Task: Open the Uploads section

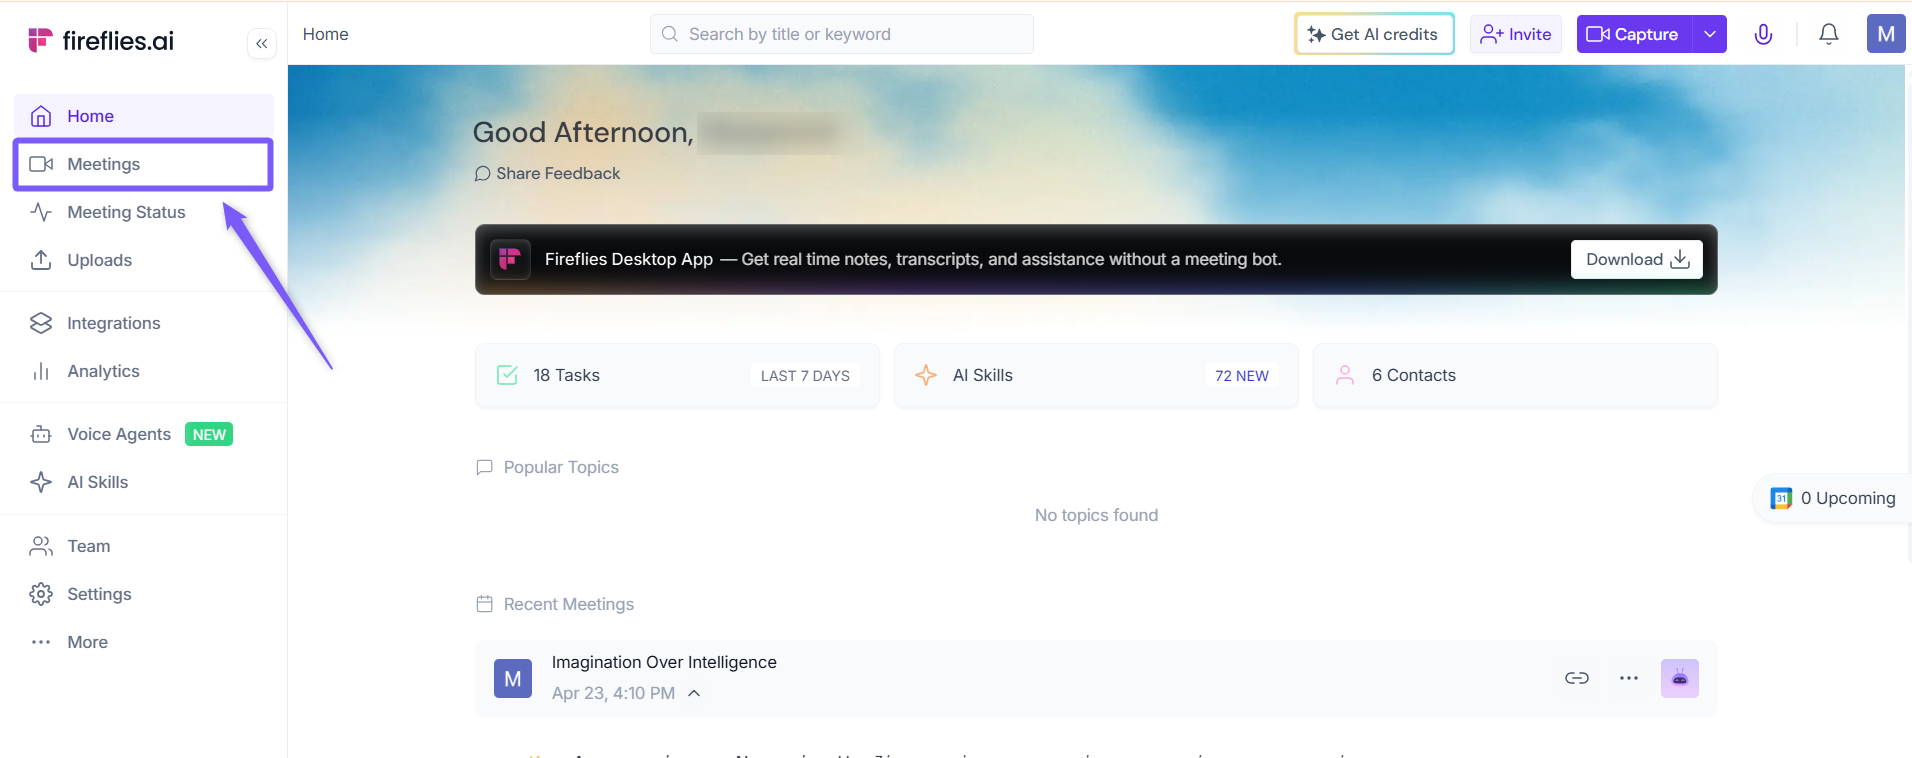Action: (x=144, y=260)
